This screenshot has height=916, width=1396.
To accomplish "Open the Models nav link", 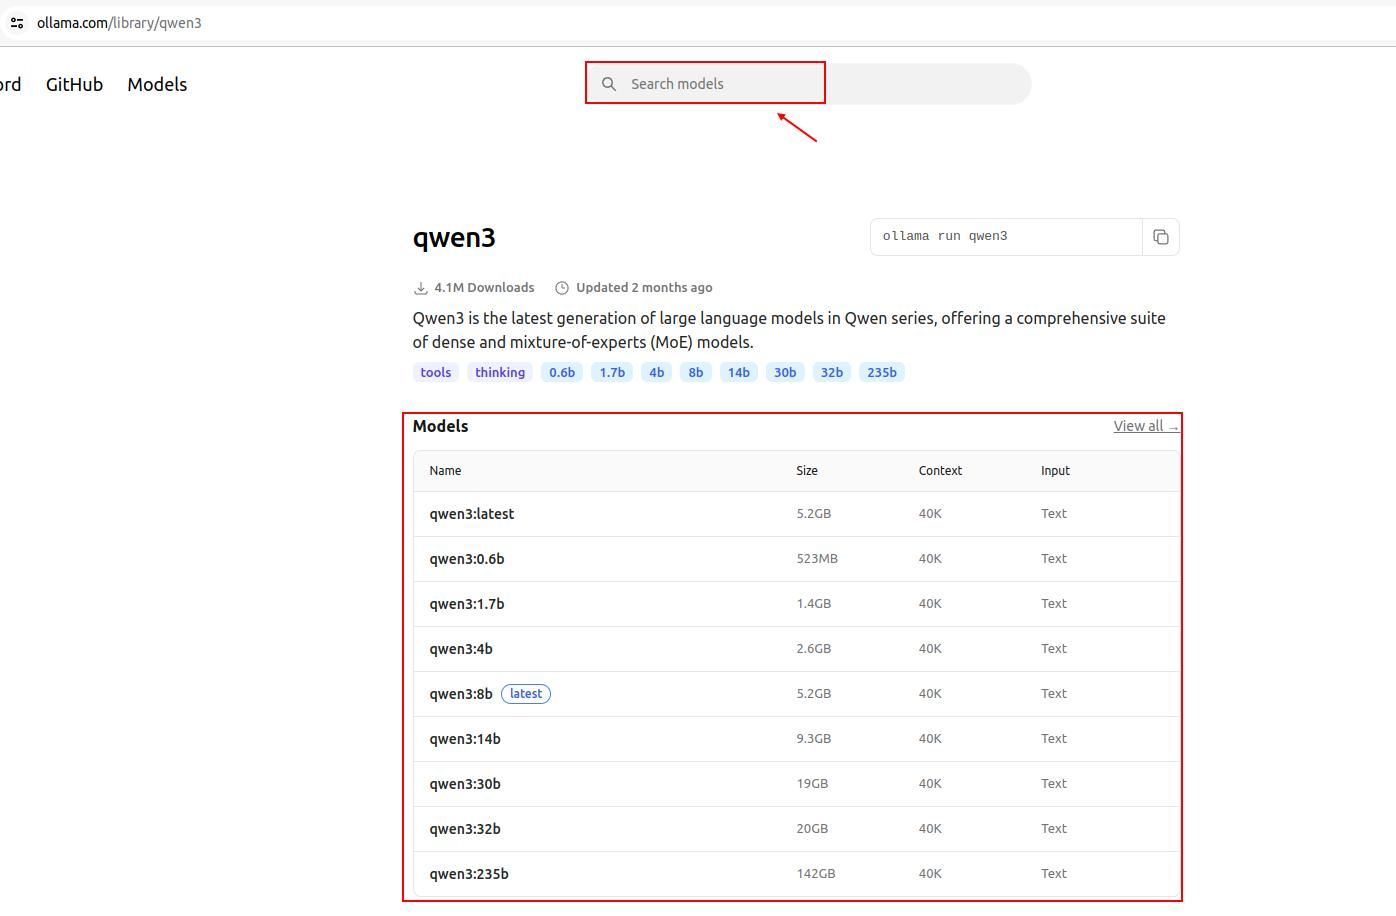I will (x=157, y=85).
